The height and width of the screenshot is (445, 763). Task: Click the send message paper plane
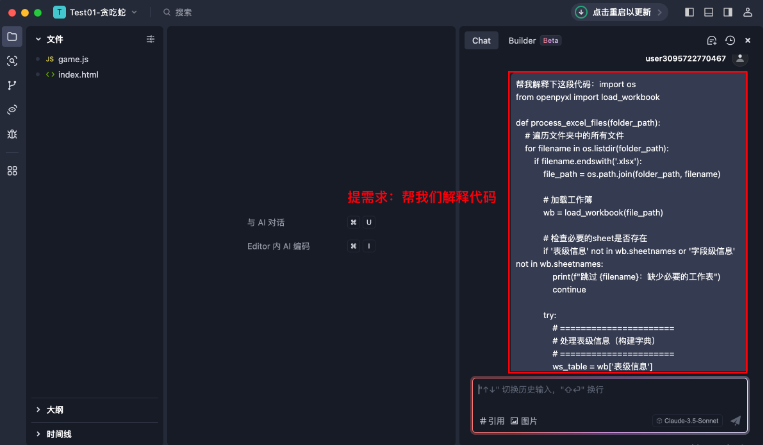point(736,421)
